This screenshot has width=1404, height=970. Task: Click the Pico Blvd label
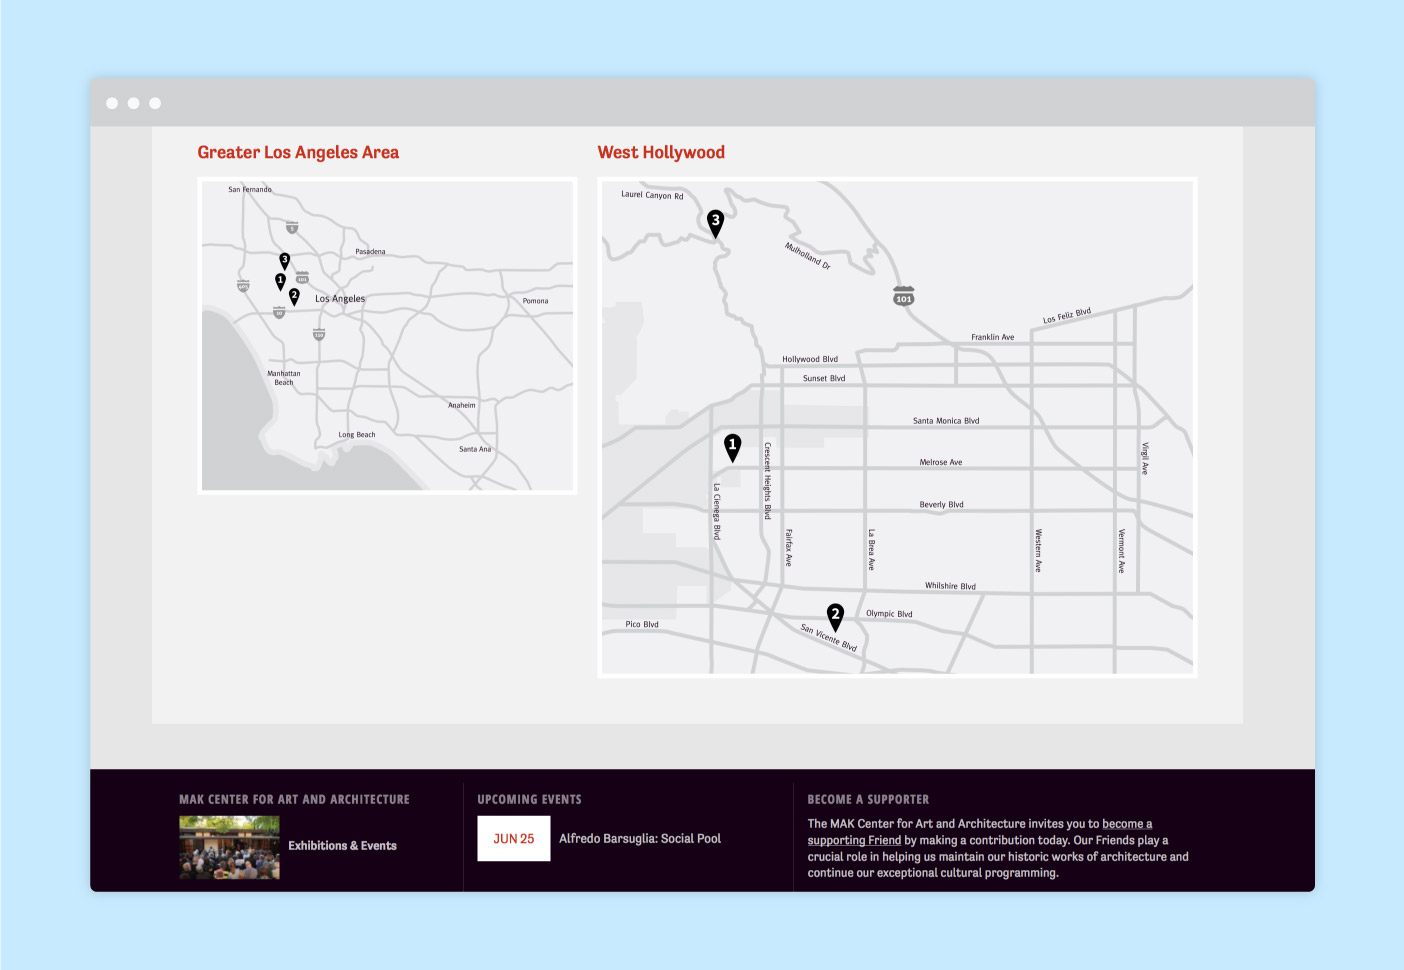click(x=642, y=624)
